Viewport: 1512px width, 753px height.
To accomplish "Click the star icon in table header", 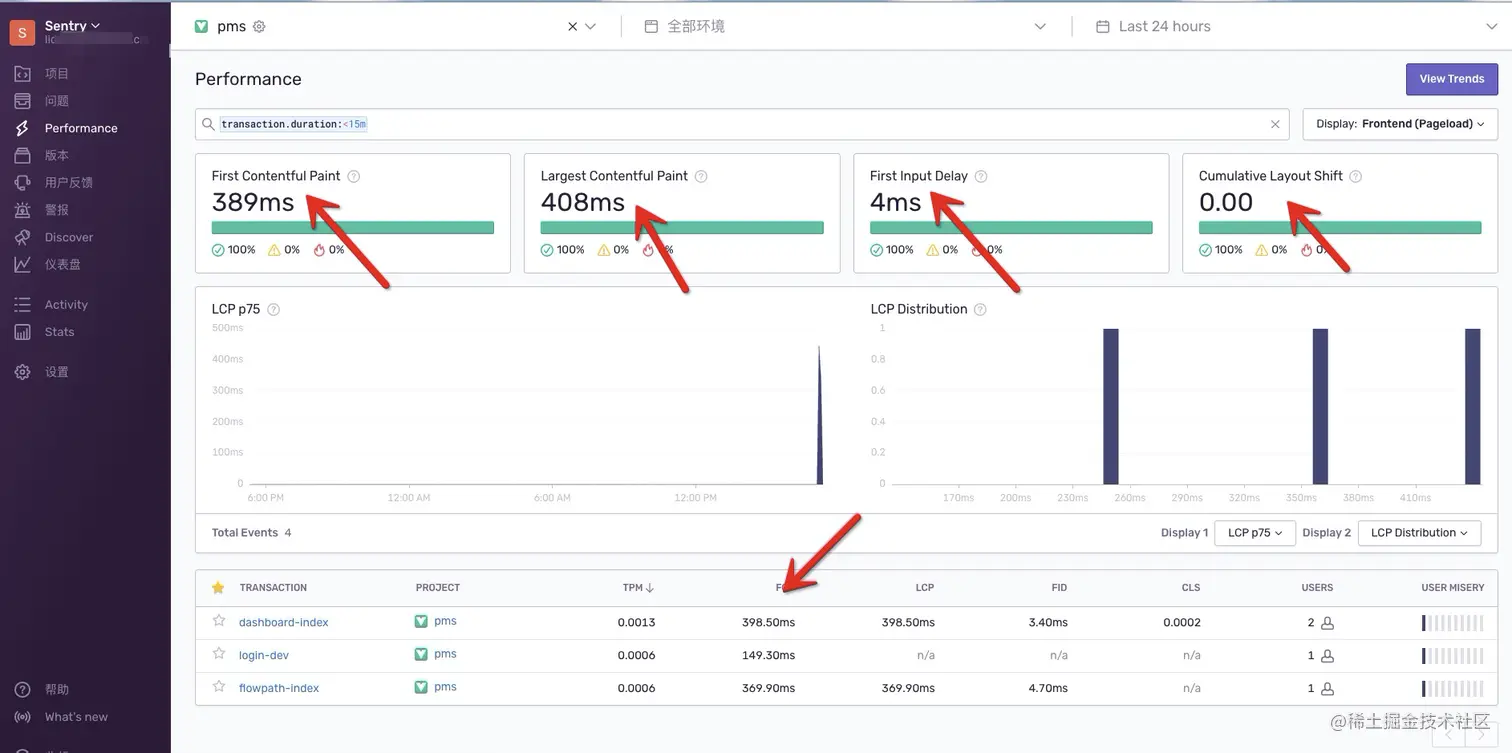I will (x=218, y=588).
